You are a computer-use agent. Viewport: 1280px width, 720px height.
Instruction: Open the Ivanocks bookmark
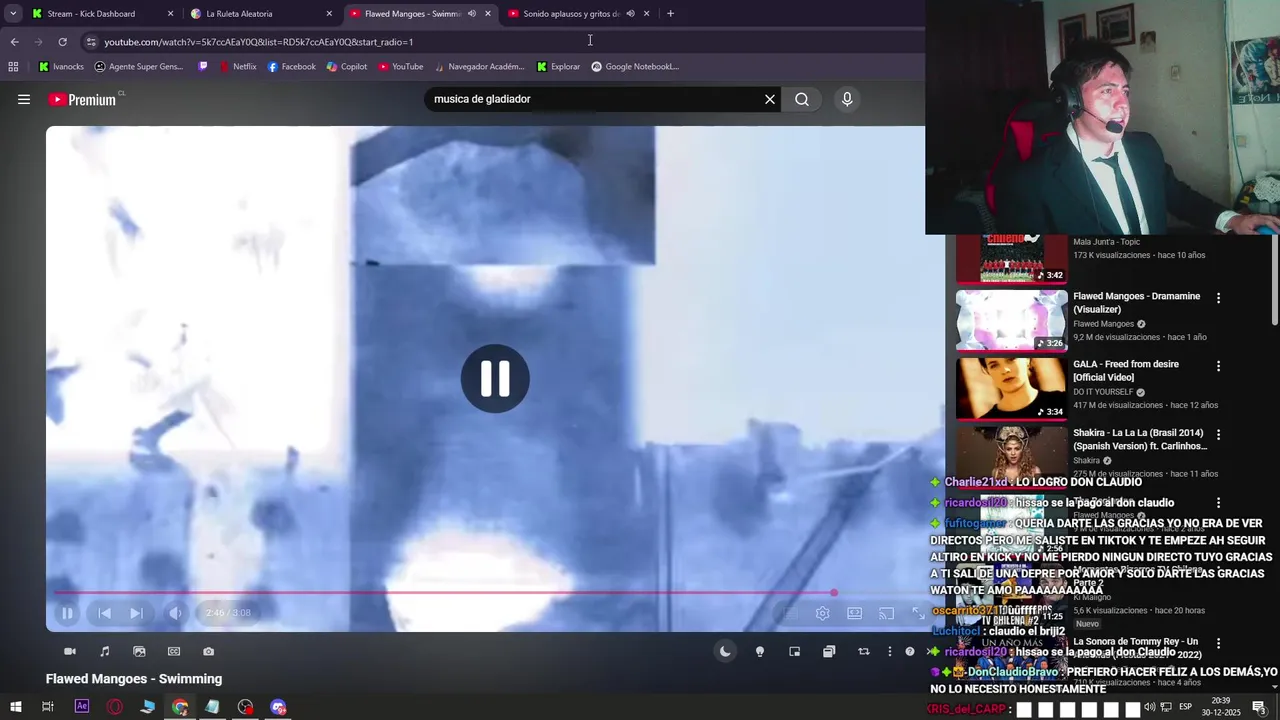(61, 67)
